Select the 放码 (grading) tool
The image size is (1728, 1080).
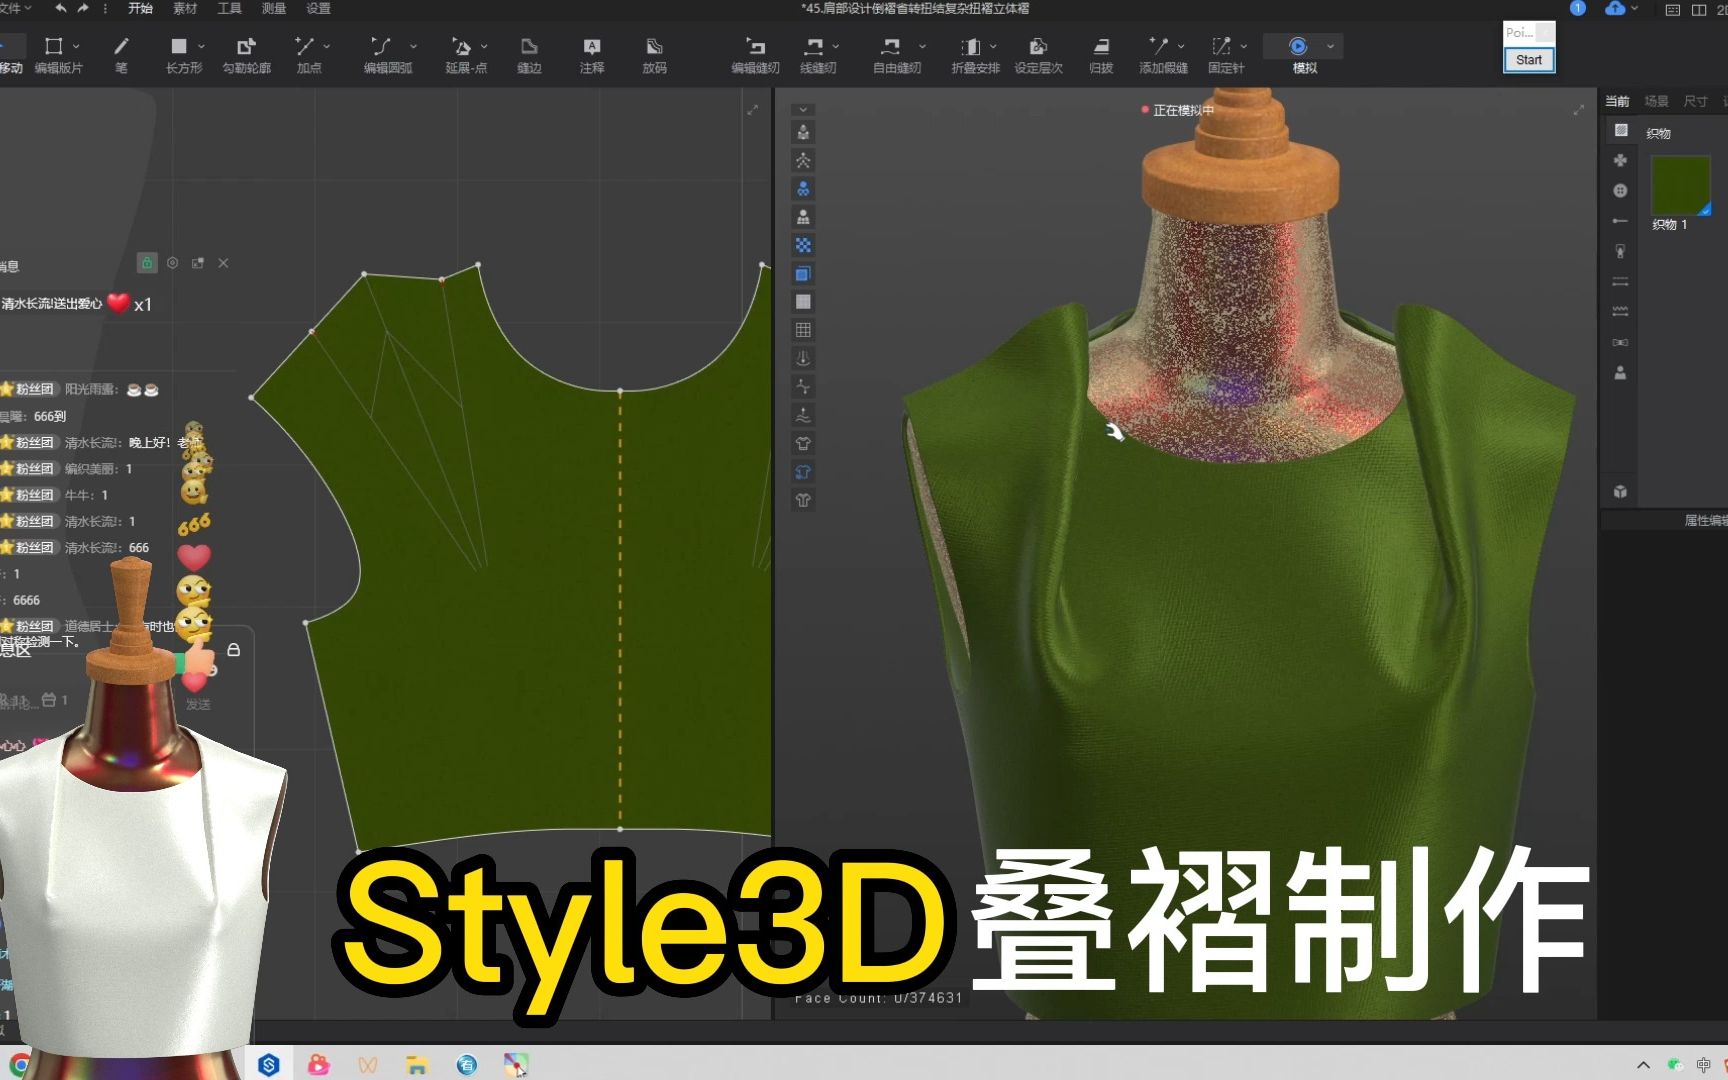point(654,55)
